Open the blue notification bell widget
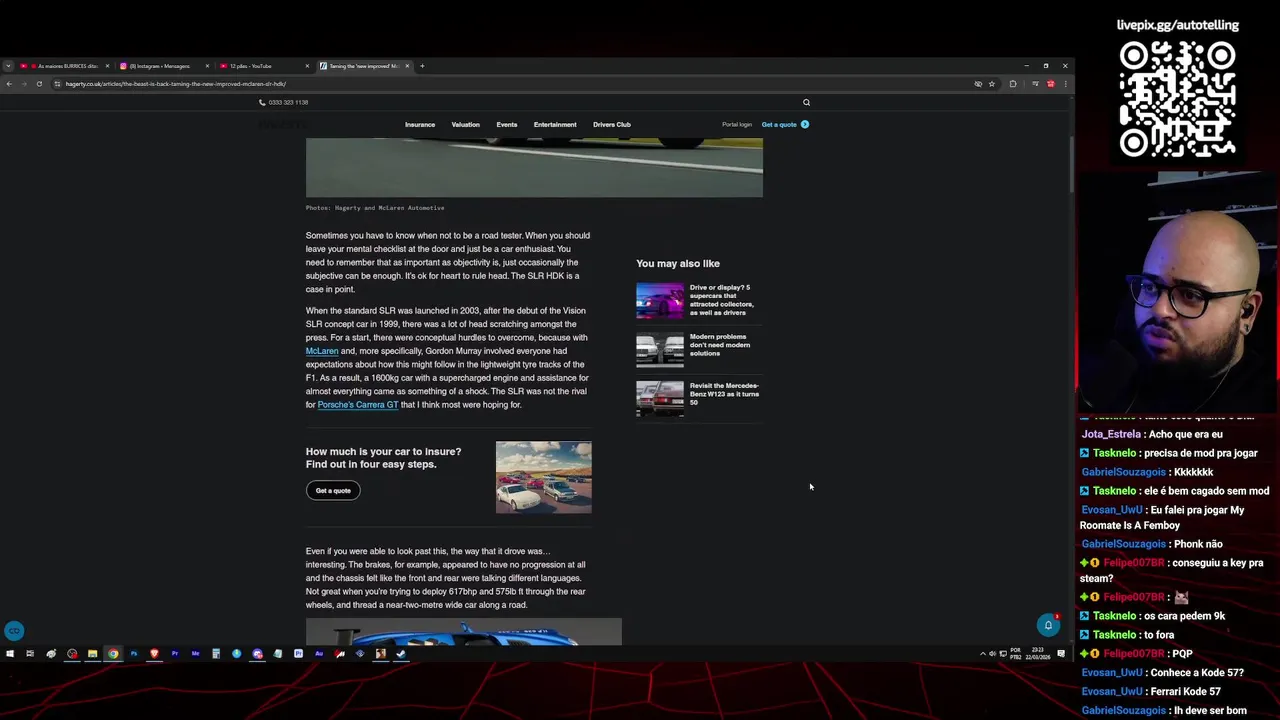Image resolution: width=1280 pixels, height=720 pixels. 1048,626
